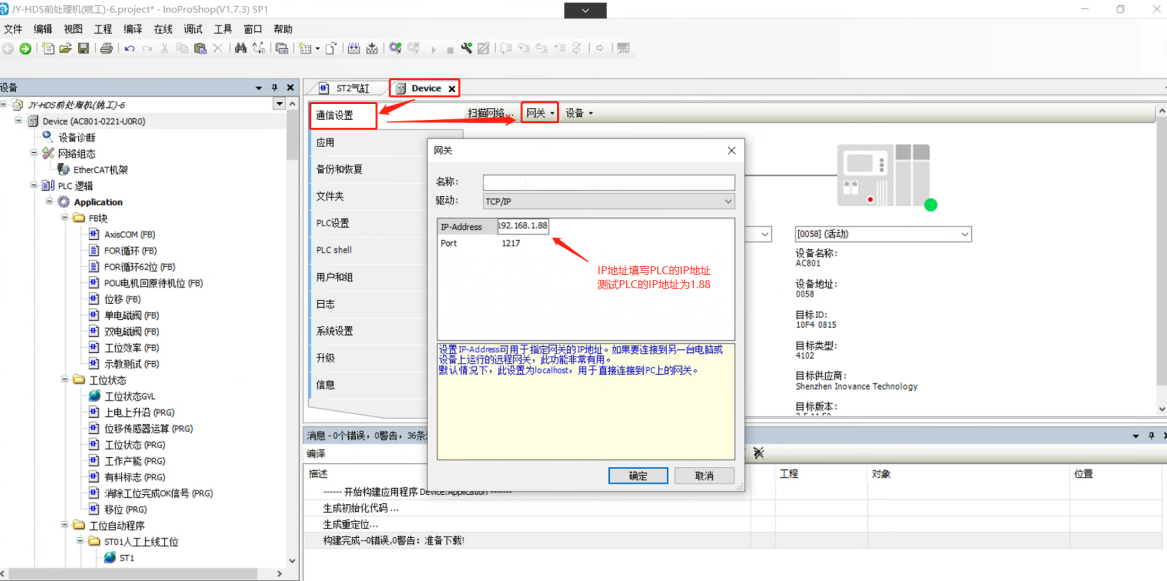Click the Save project toolbar icon

pyautogui.click(x=83, y=48)
